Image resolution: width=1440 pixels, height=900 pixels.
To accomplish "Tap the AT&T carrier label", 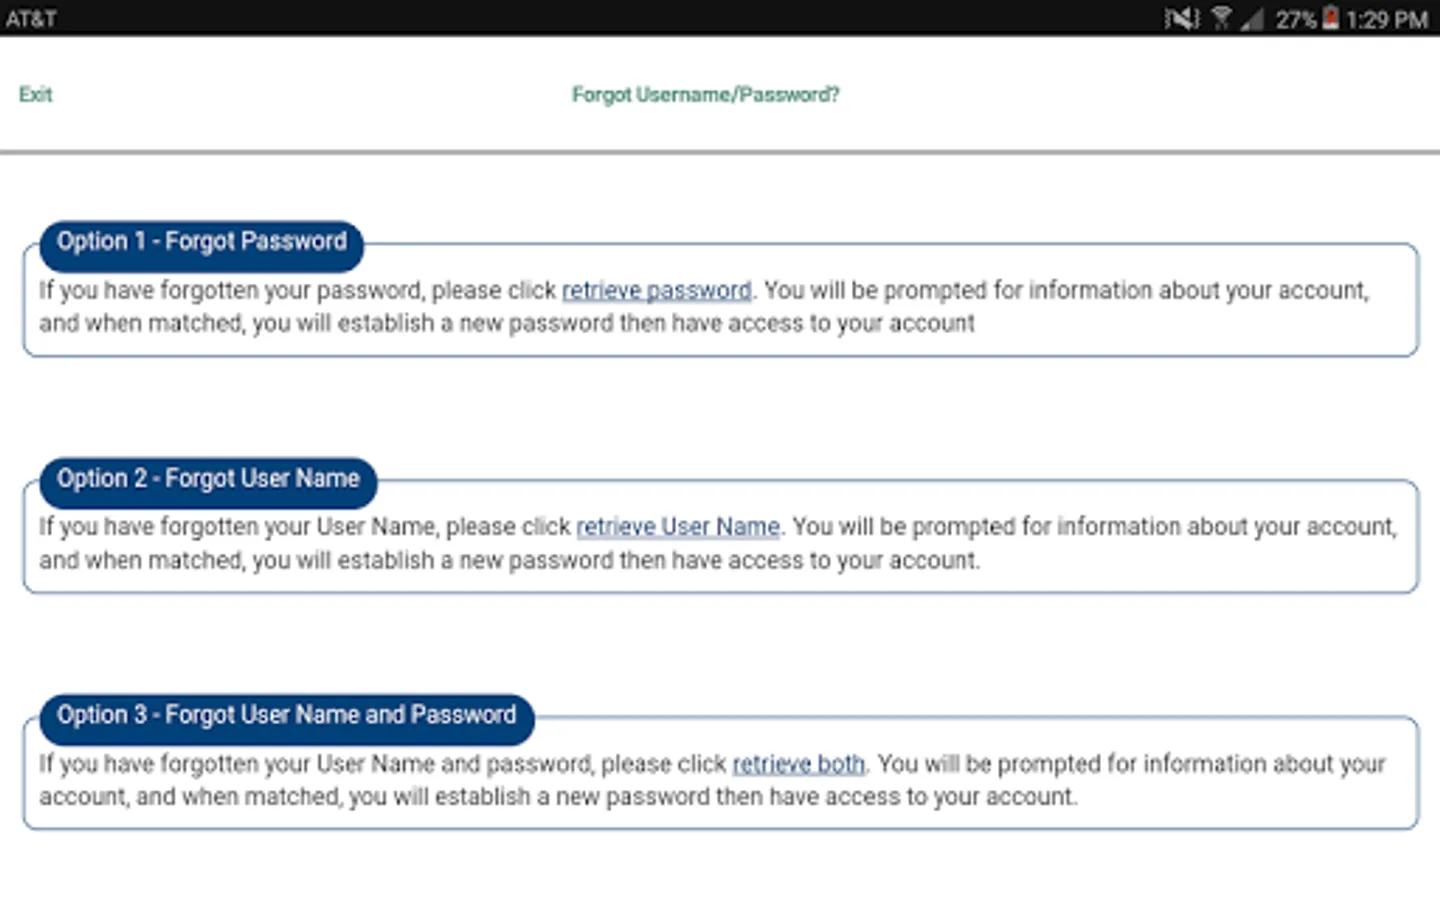I will (x=31, y=19).
